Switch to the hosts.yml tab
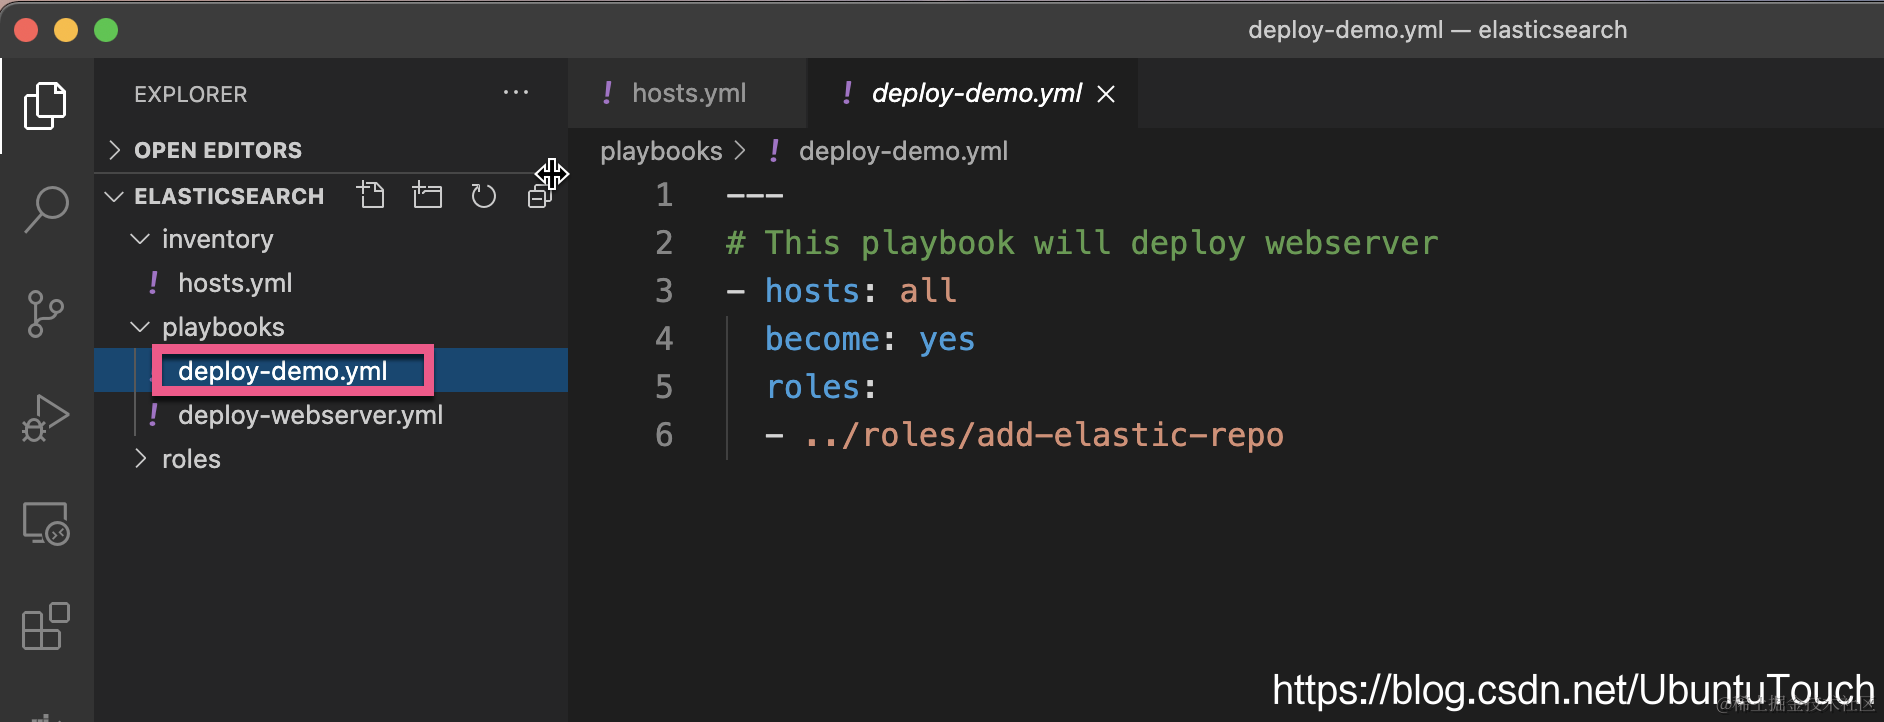 coord(687,93)
